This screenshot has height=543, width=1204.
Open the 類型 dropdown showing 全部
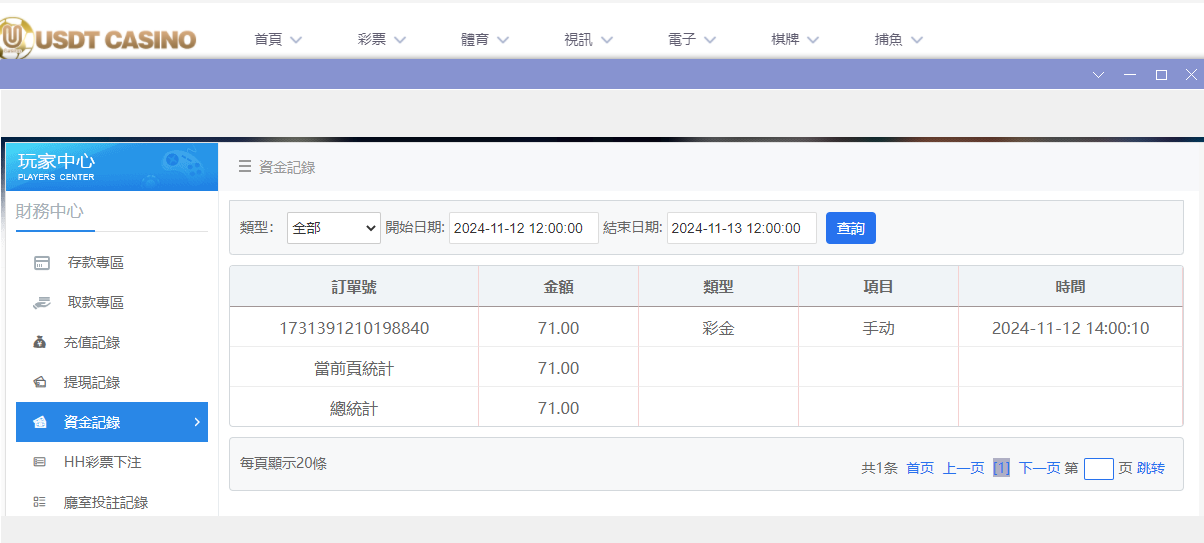coord(333,228)
